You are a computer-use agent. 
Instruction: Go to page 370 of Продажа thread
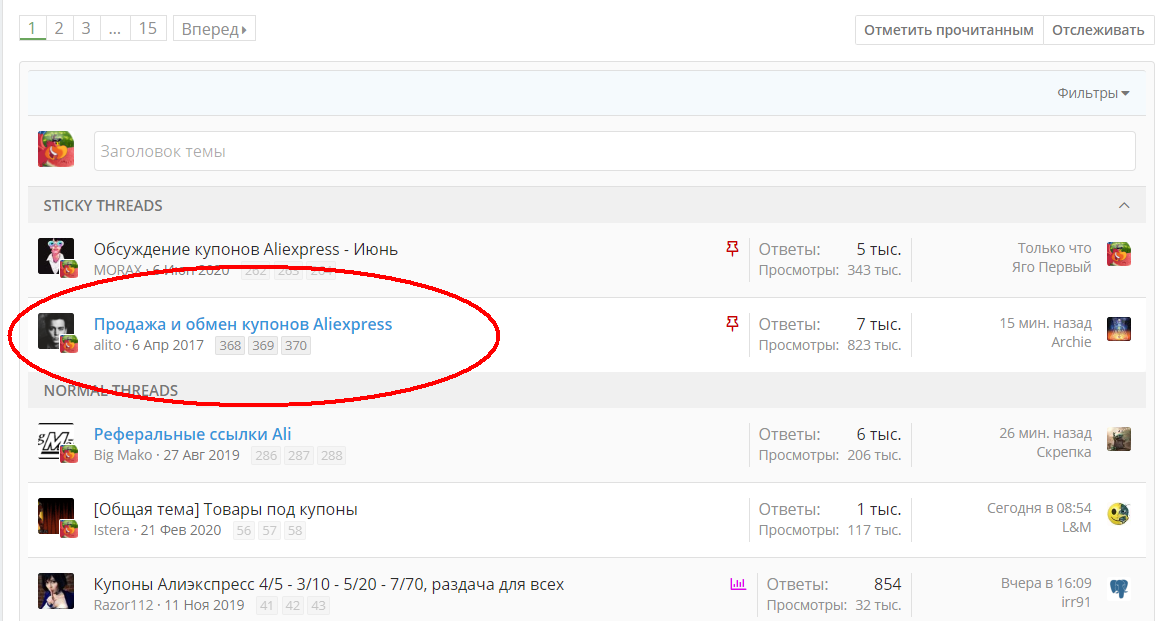[x=295, y=346]
